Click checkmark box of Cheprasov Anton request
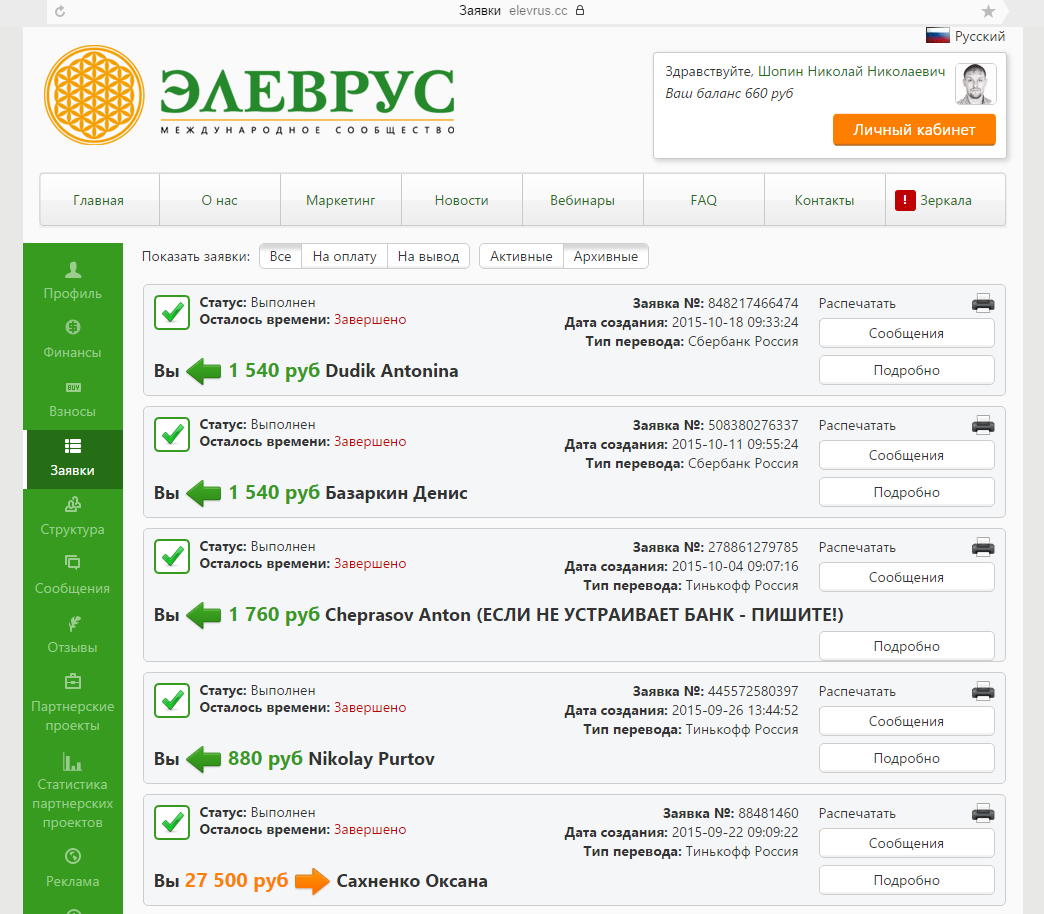 point(172,556)
